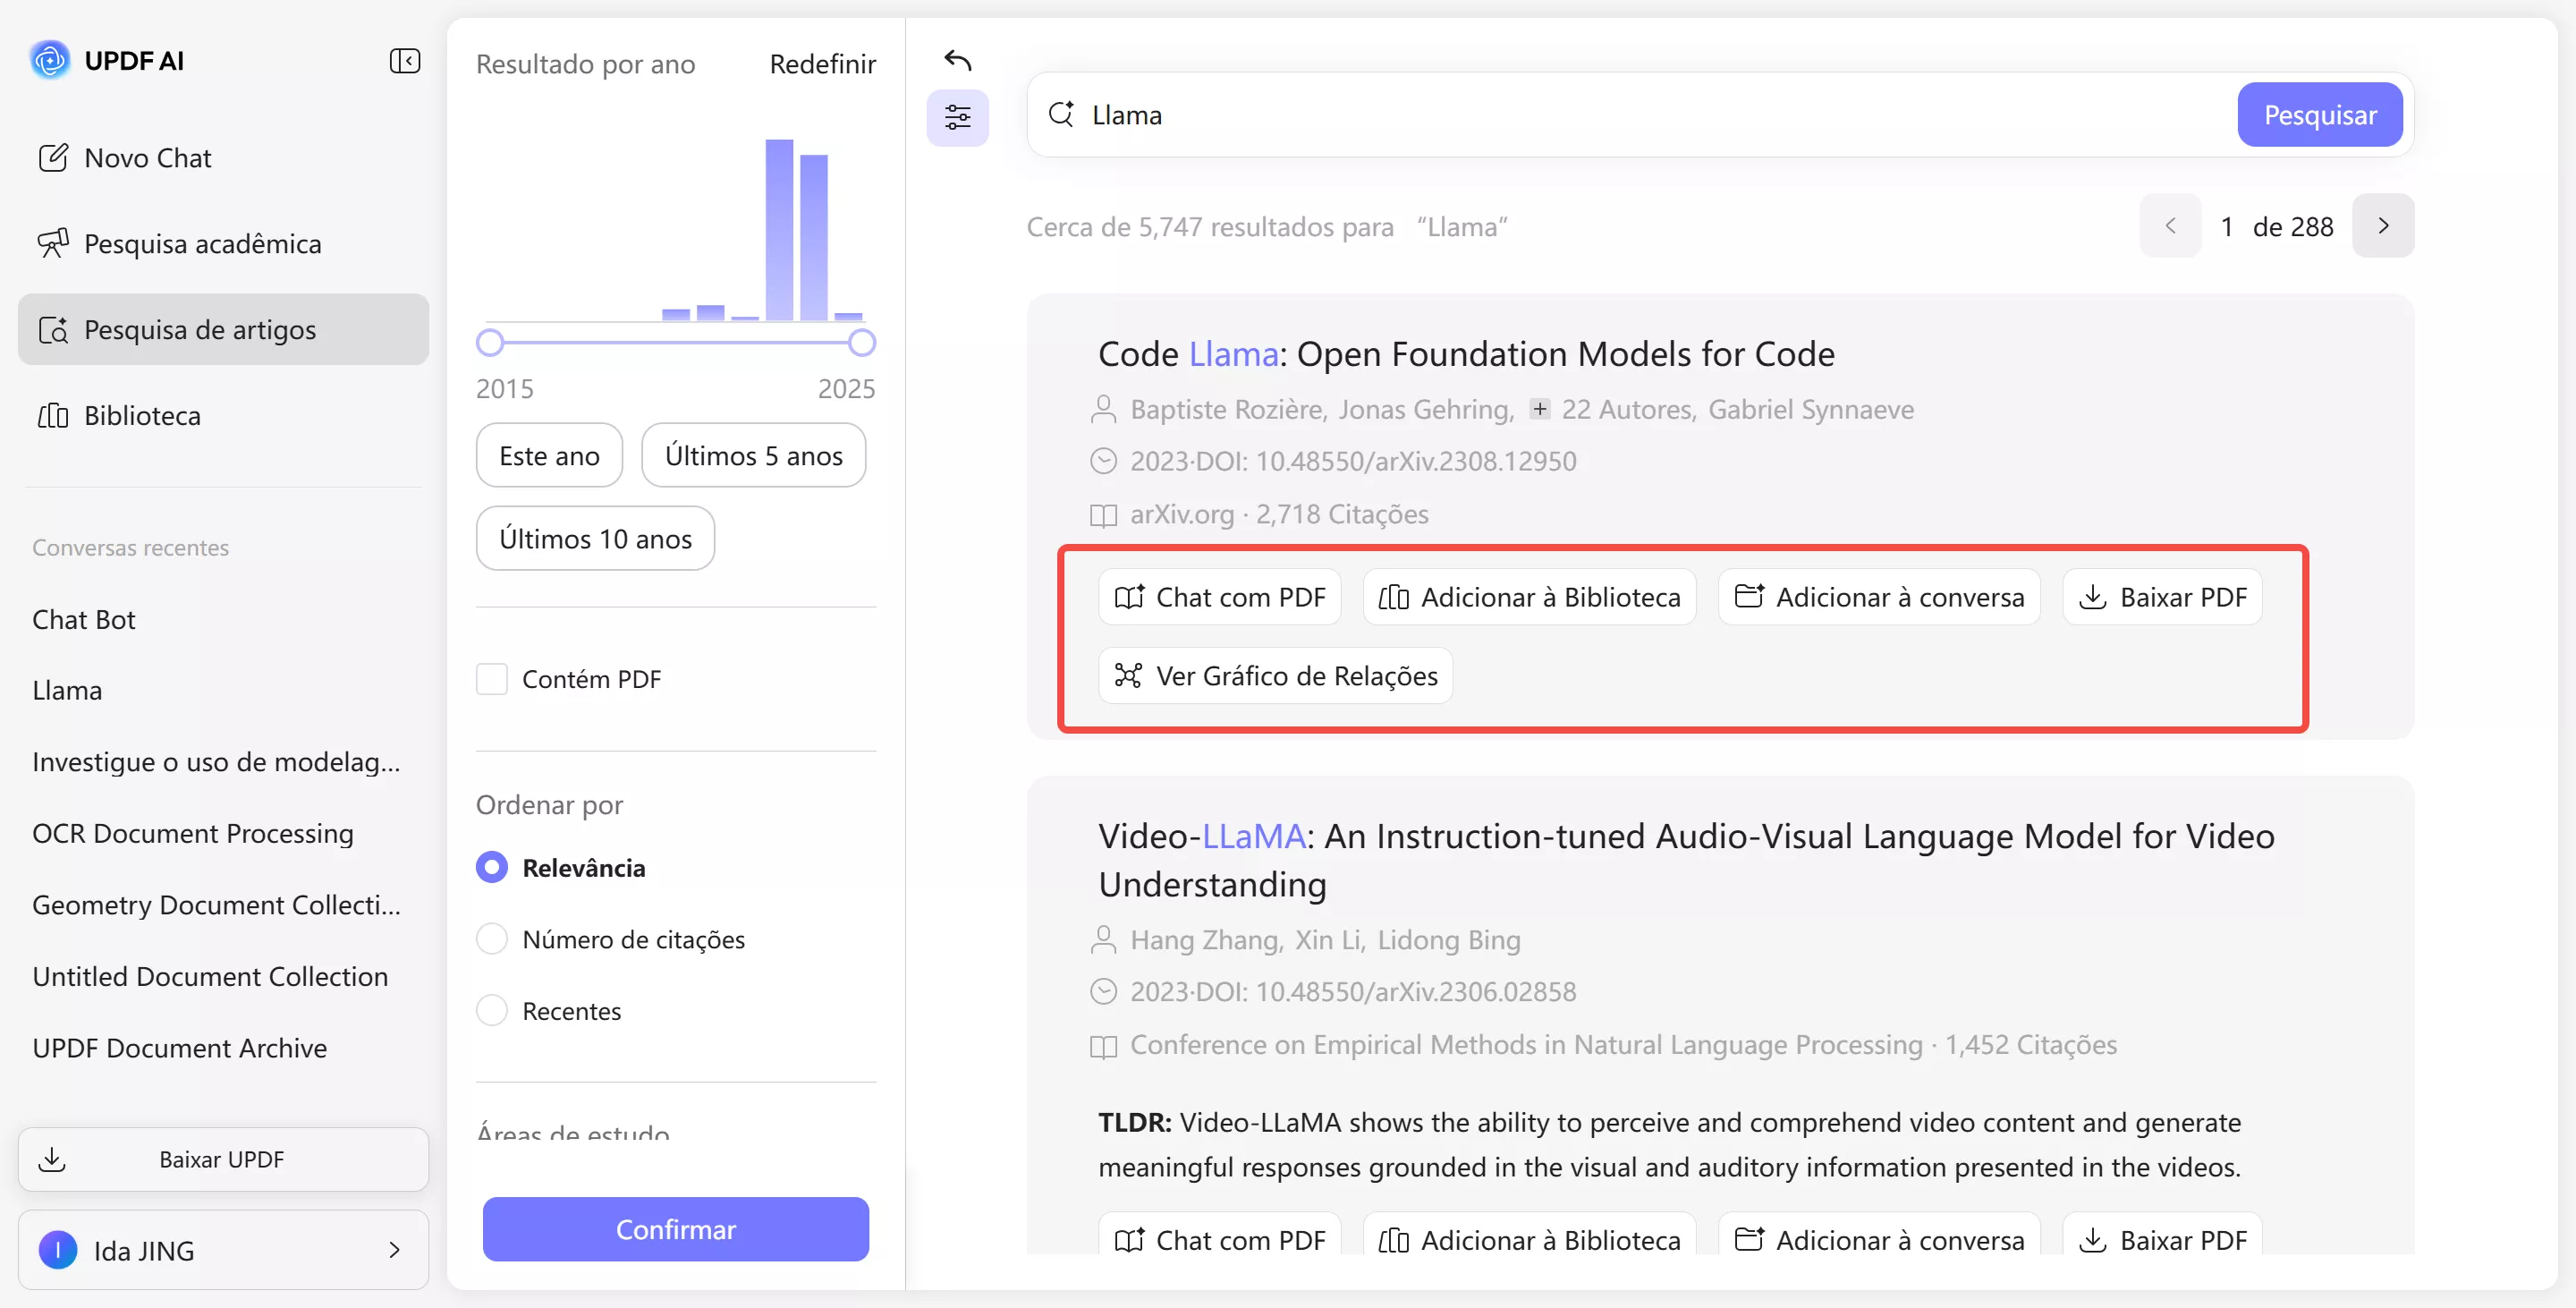Screen dimensions: 2576x1308
Task: Expand the plus icon for 22 Autores
Action: [1540, 409]
